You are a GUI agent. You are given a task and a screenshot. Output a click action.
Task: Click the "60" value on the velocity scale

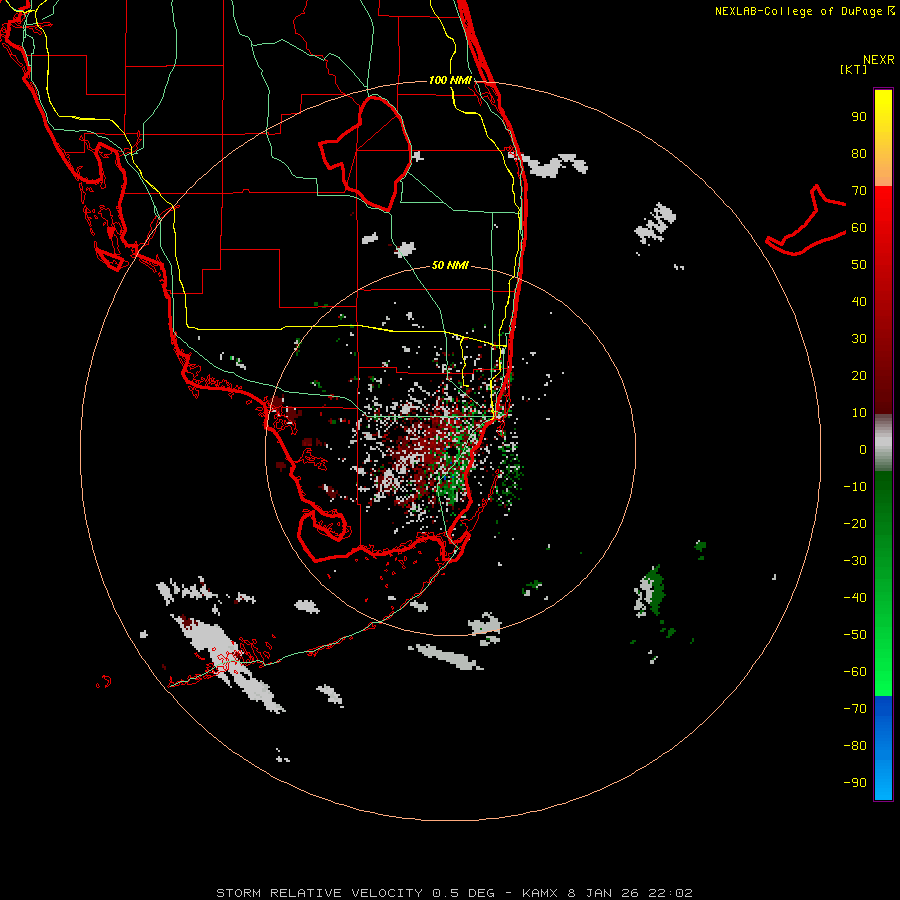[859, 228]
